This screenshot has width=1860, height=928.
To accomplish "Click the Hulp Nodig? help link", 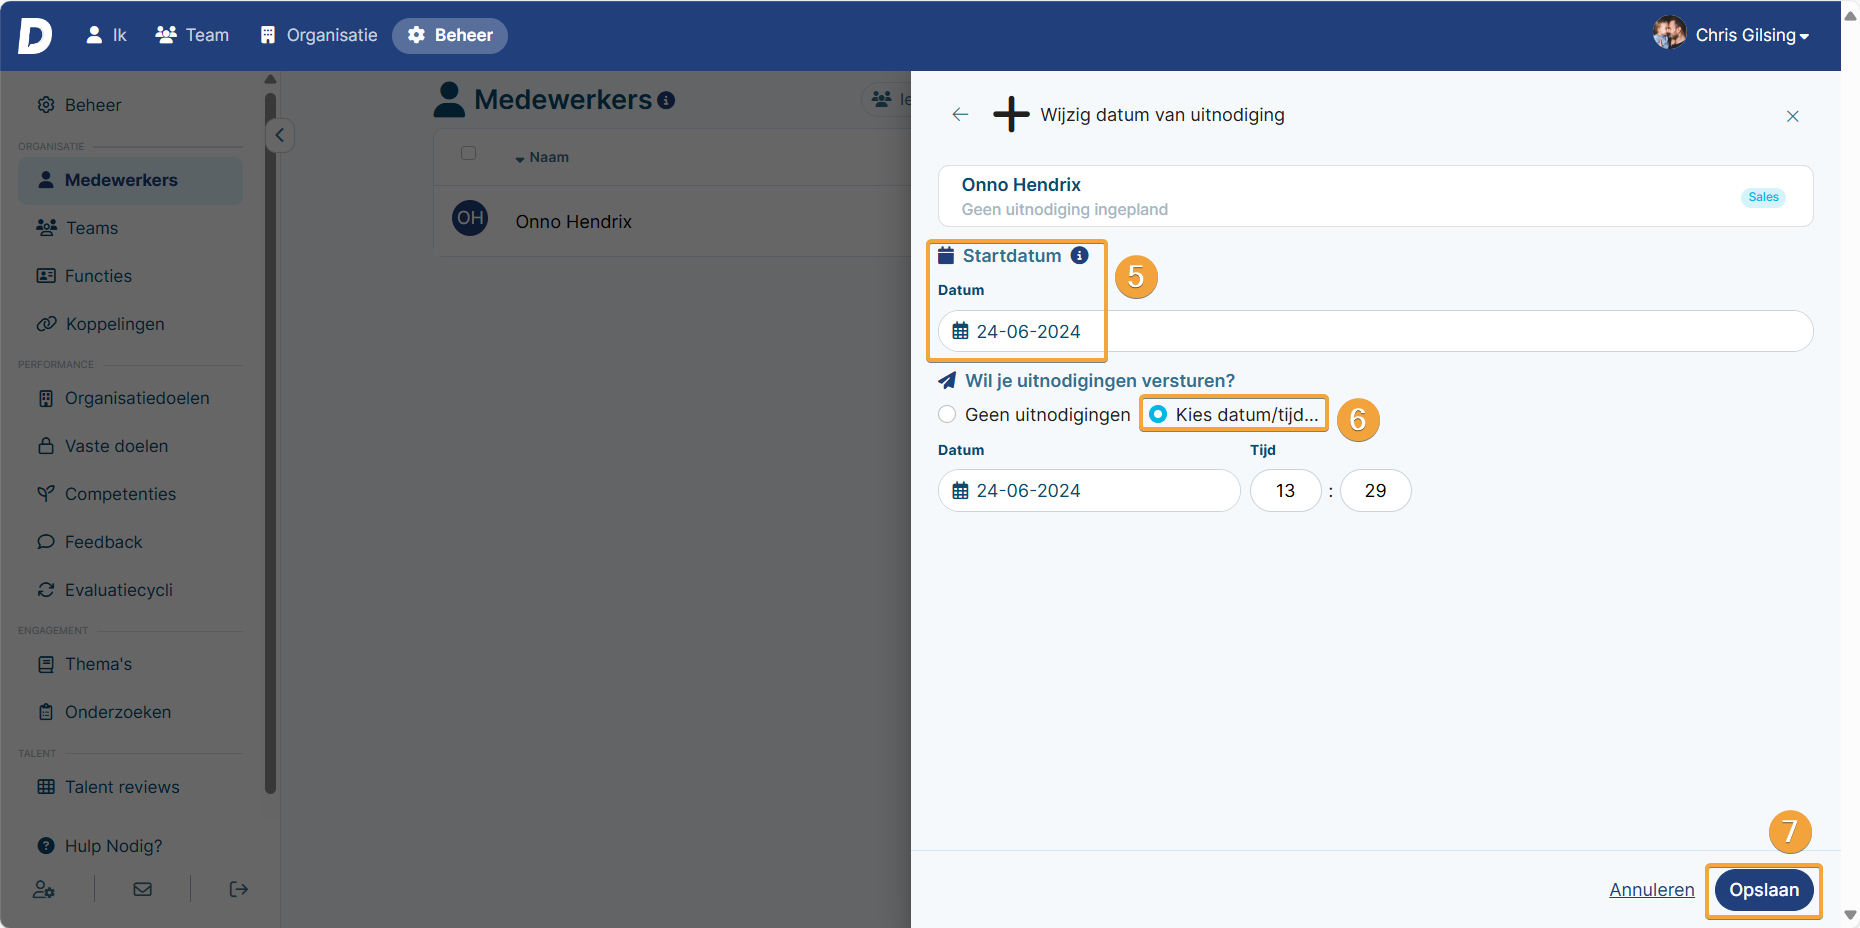I will click(x=100, y=846).
